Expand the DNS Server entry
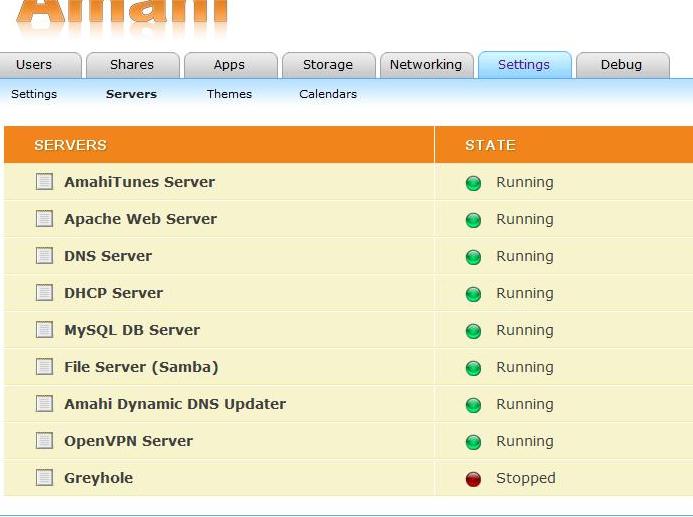Image resolution: width=693 pixels, height=517 pixels. [108, 256]
